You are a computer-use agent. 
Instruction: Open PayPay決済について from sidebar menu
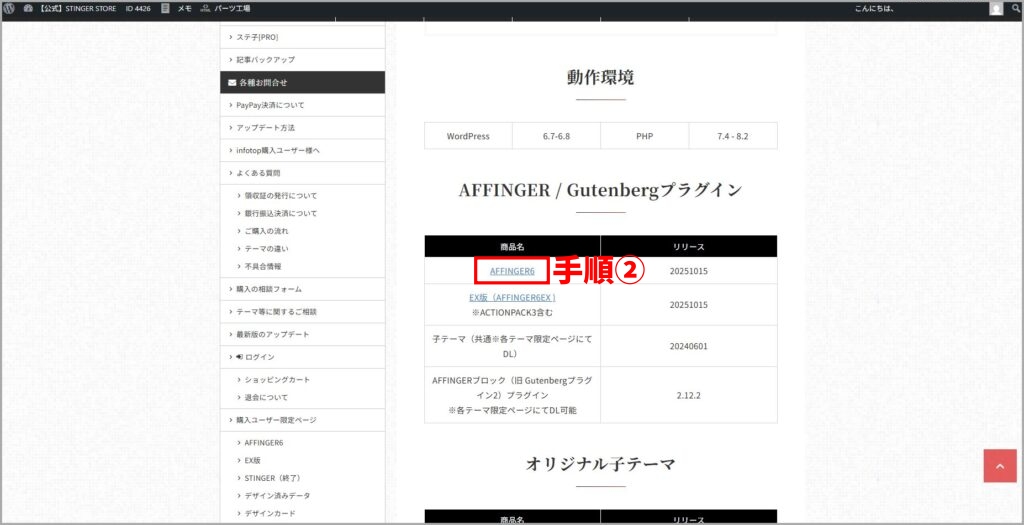270,105
